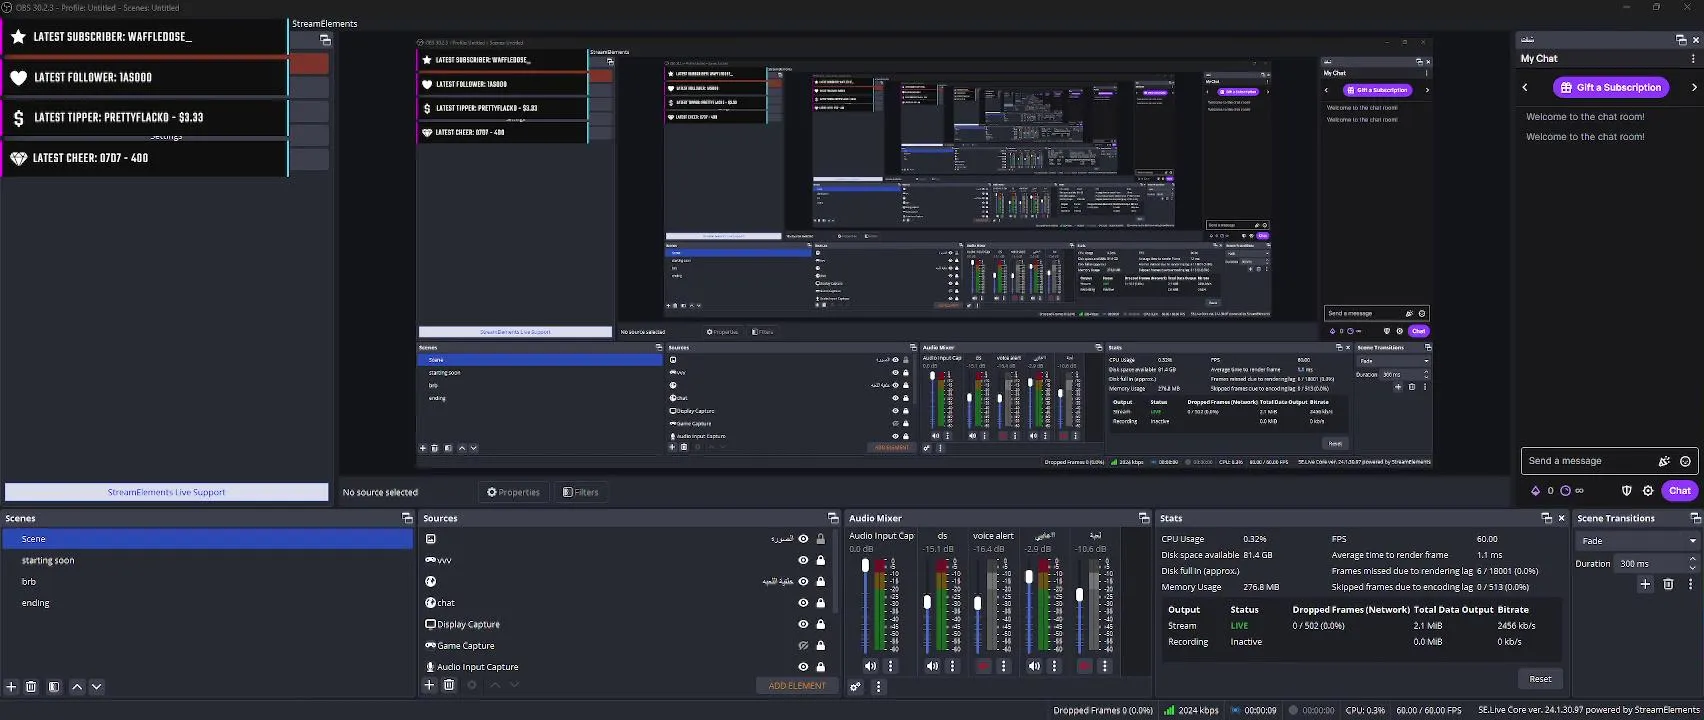Mute the ds channel speaker icon
This screenshot has width=1704, height=720.
coord(933,666)
